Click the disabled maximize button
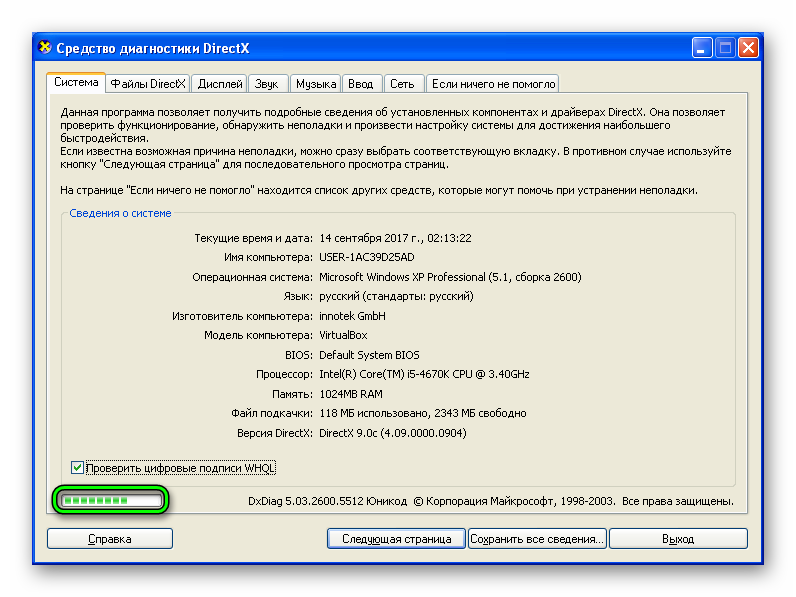Viewport: 796px width, 597px height. [725, 48]
